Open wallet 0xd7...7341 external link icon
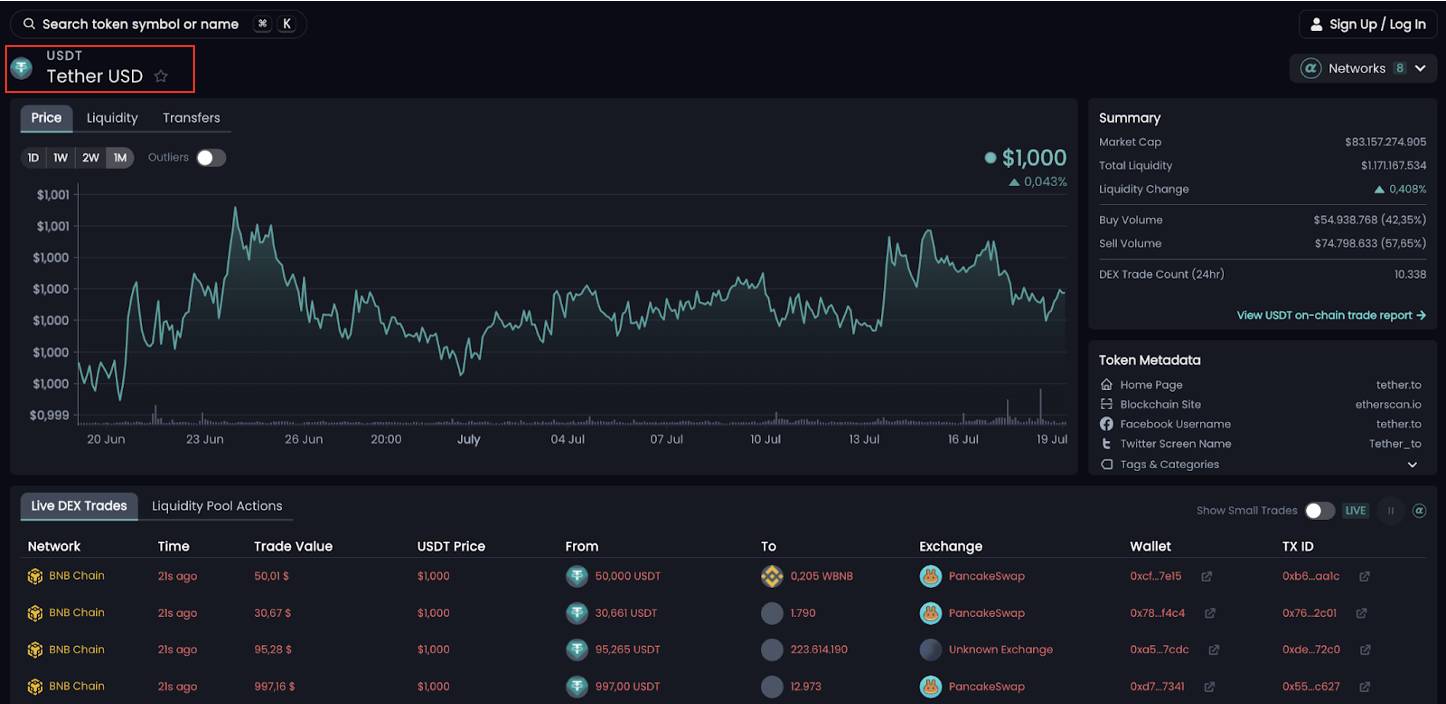The width and height of the screenshot is (1446, 704). [x=1209, y=687]
